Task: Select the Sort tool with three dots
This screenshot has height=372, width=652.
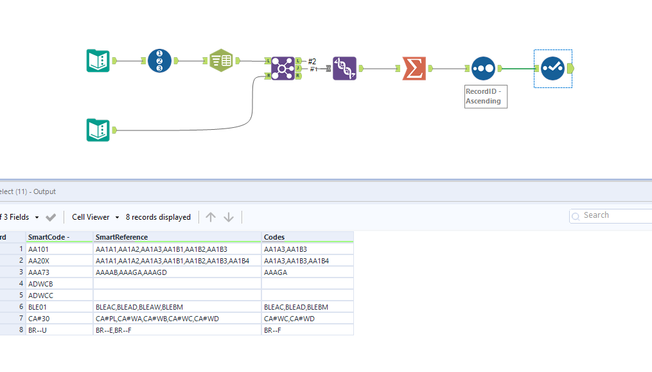Action: (x=483, y=68)
